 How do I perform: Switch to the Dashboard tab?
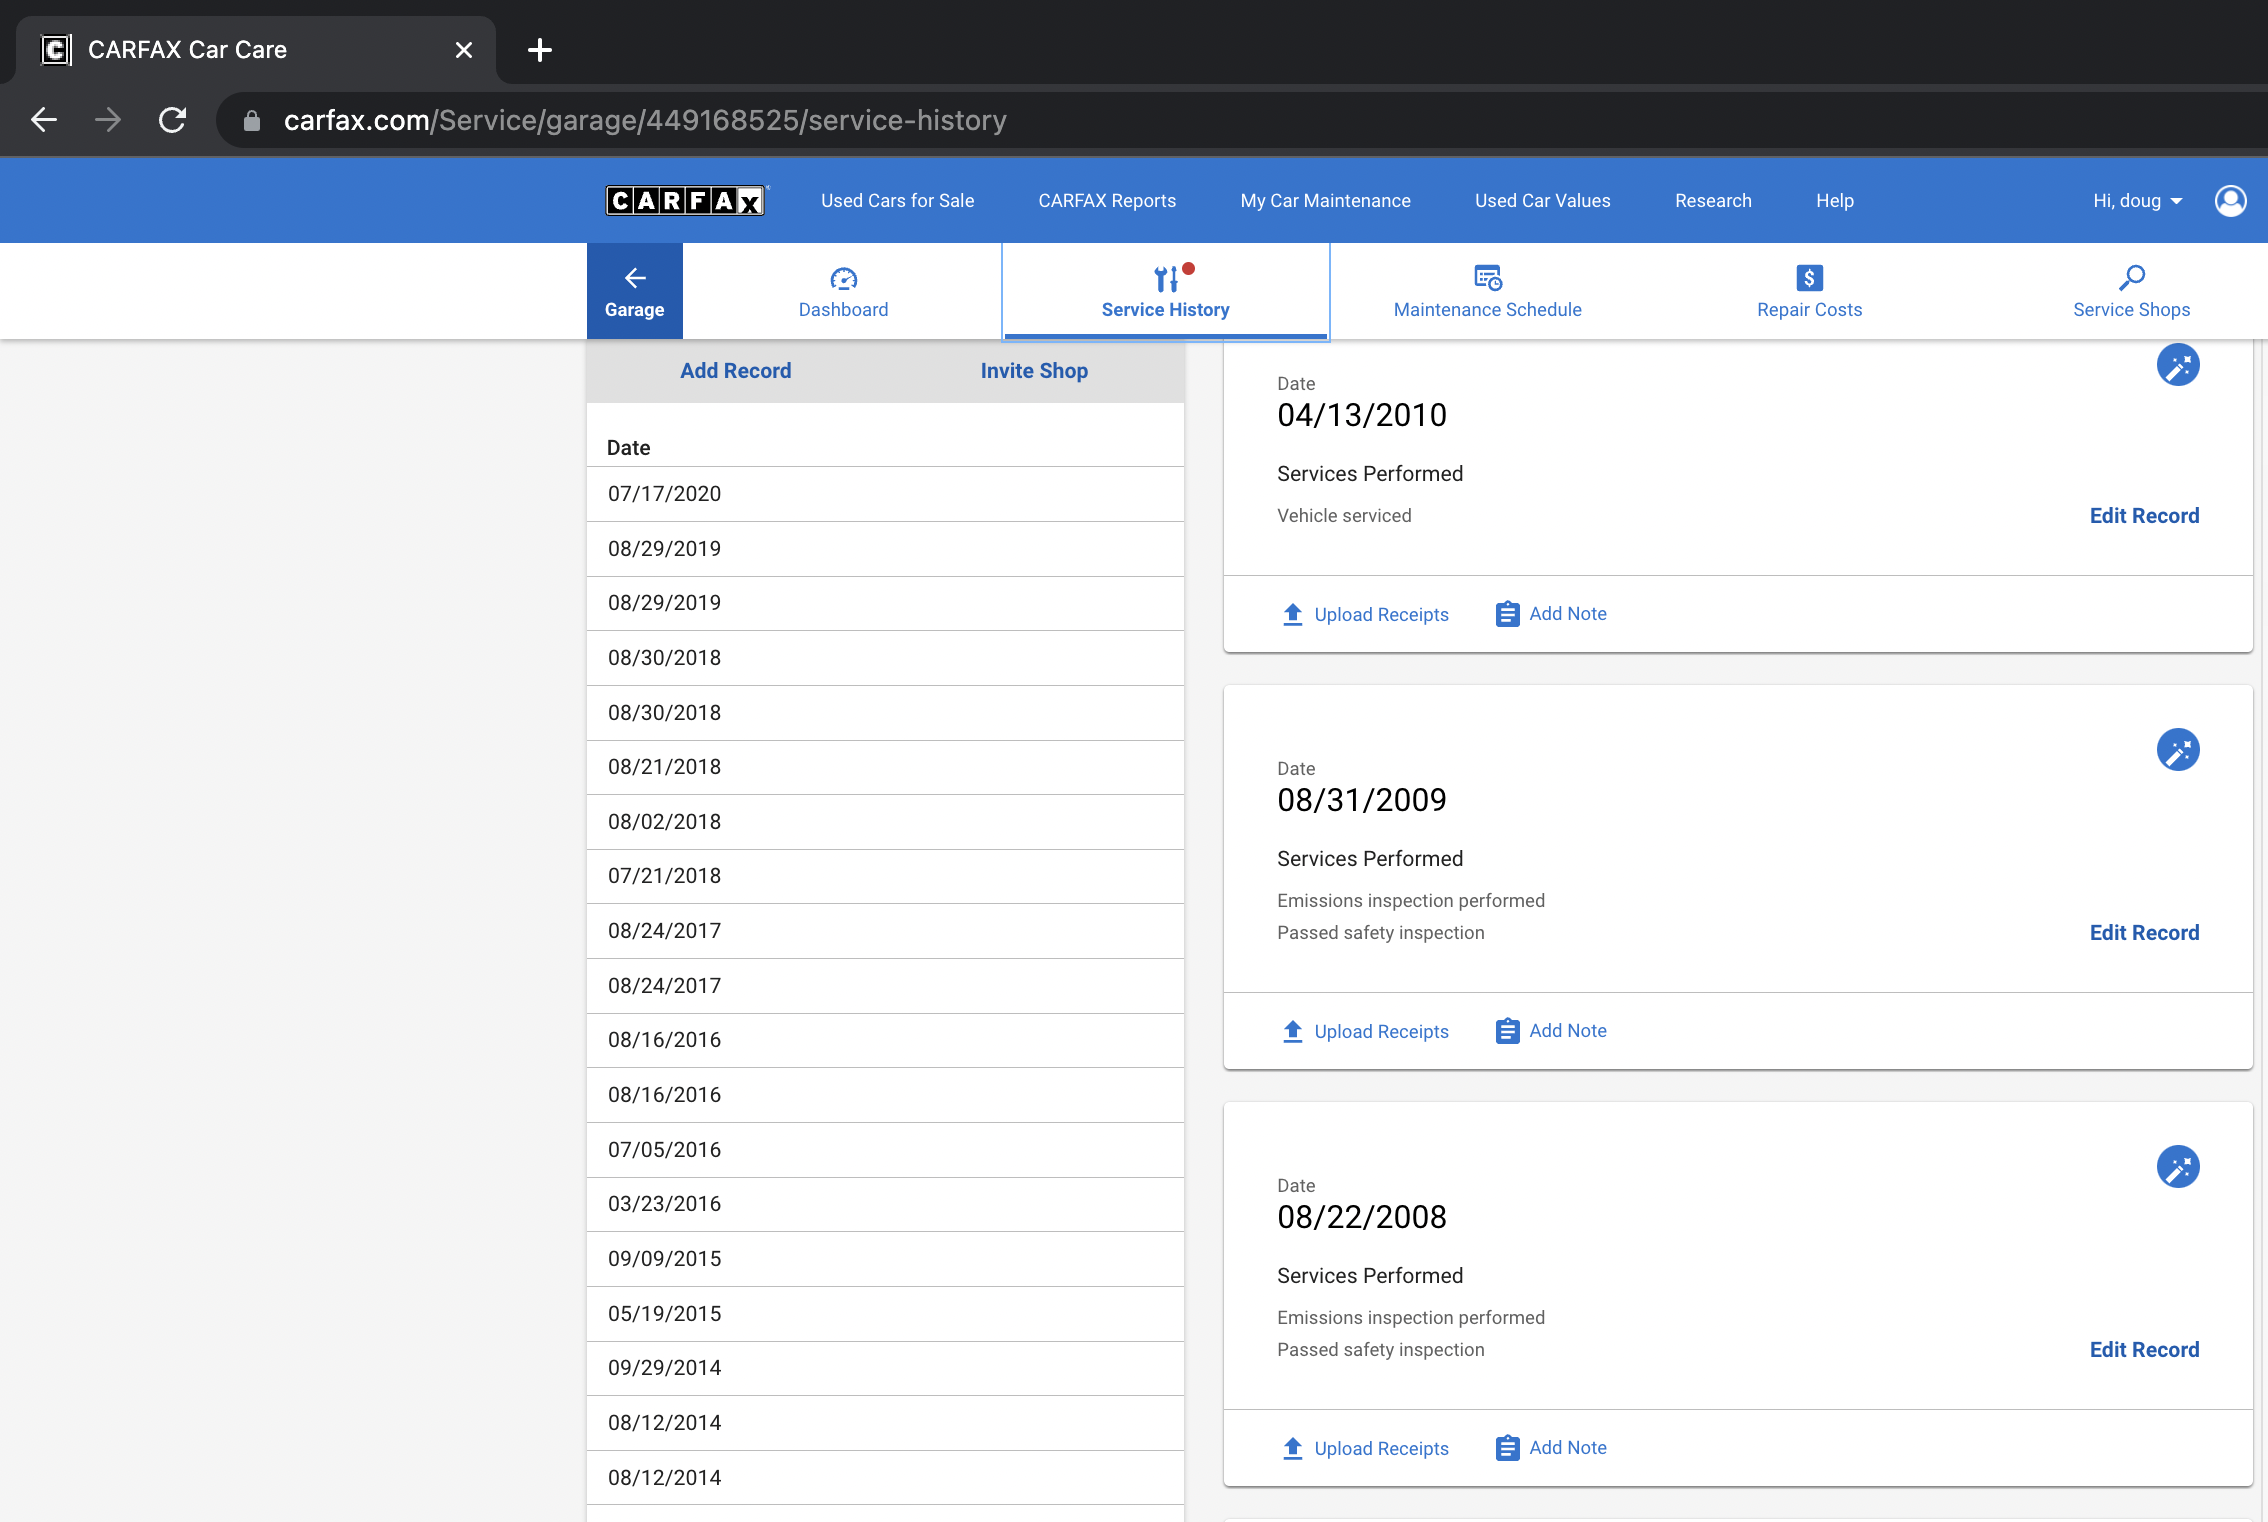pos(844,291)
